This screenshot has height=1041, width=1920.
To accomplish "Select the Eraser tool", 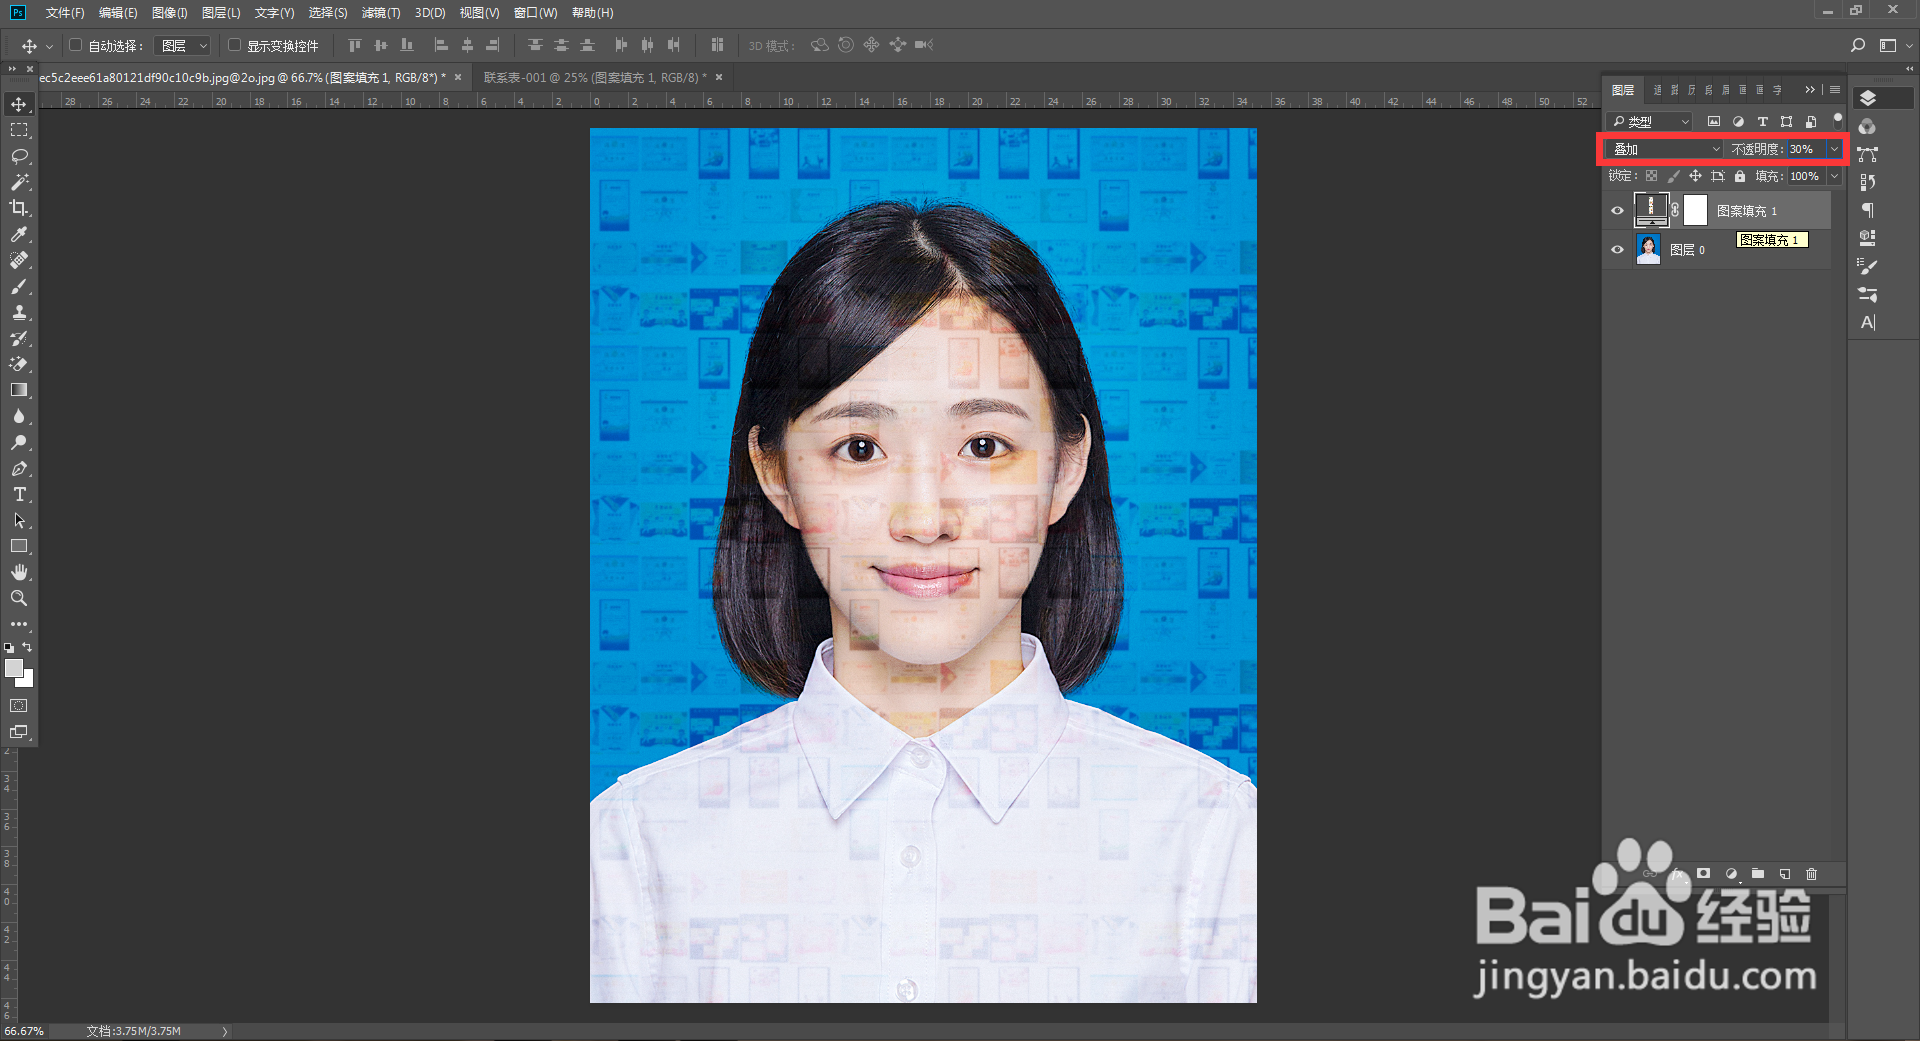I will 19,365.
